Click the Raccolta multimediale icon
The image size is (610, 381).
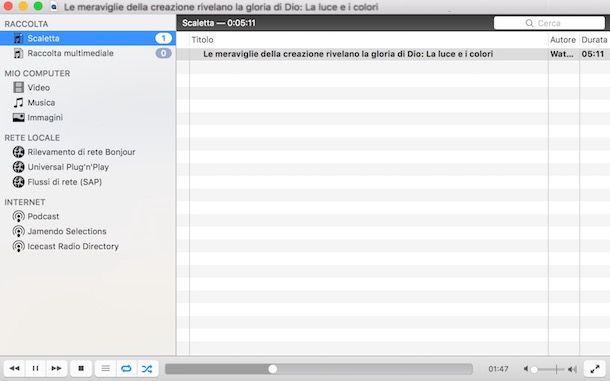pos(18,53)
